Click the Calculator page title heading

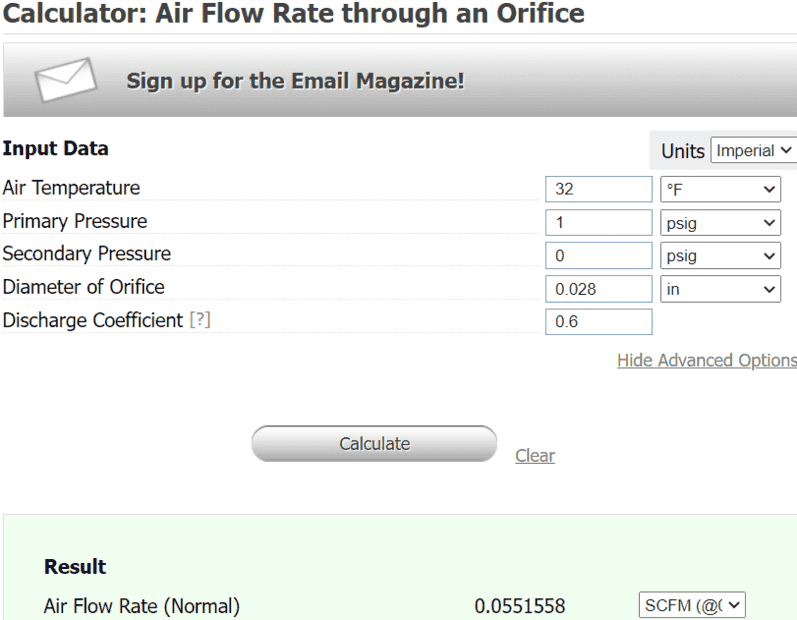tap(294, 14)
